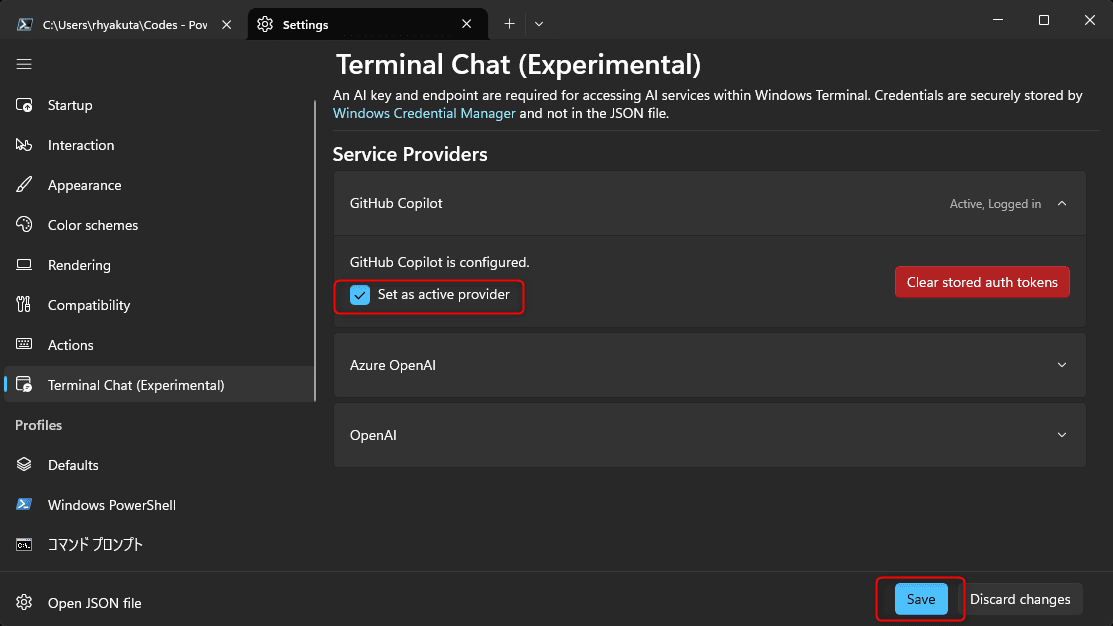This screenshot has height=626, width=1113.
Task: Open a new tab with plus button
Action: point(509,24)
